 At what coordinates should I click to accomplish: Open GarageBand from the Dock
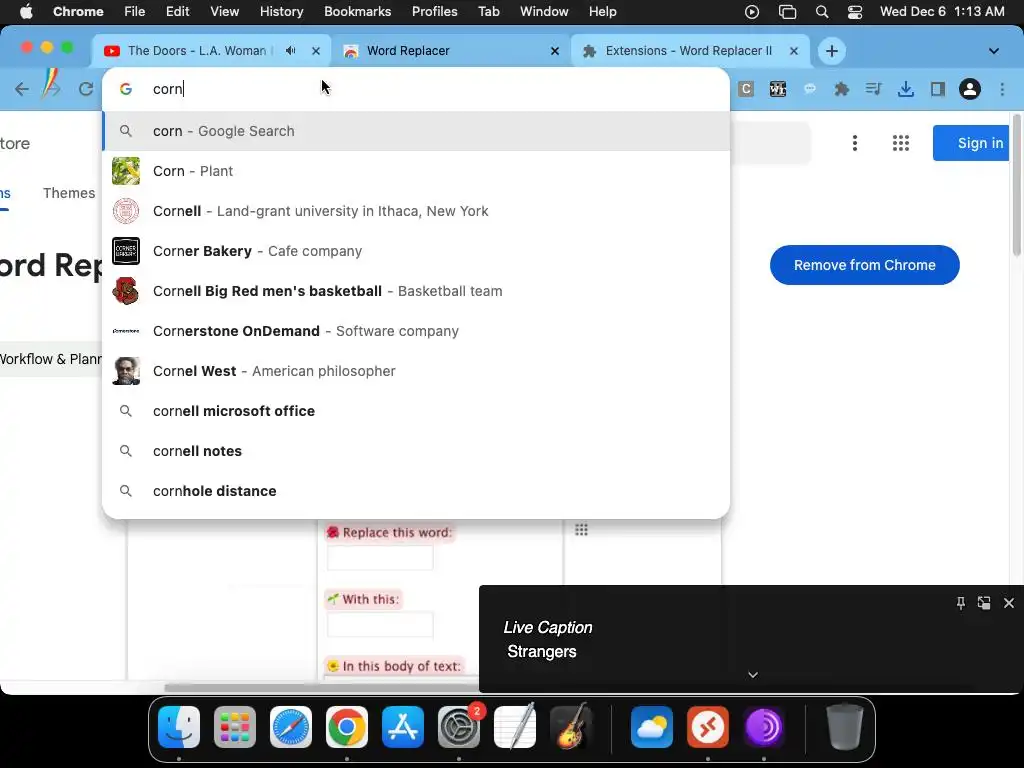pos(571,727)
